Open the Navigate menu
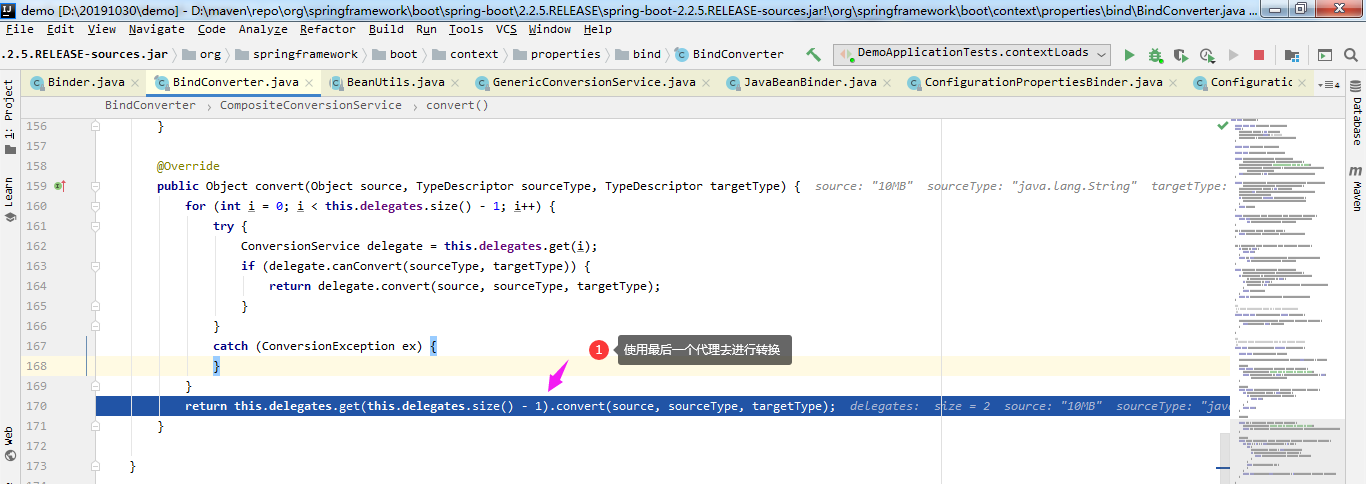This screenshot has height=484, width=1366. click(156, 29)
